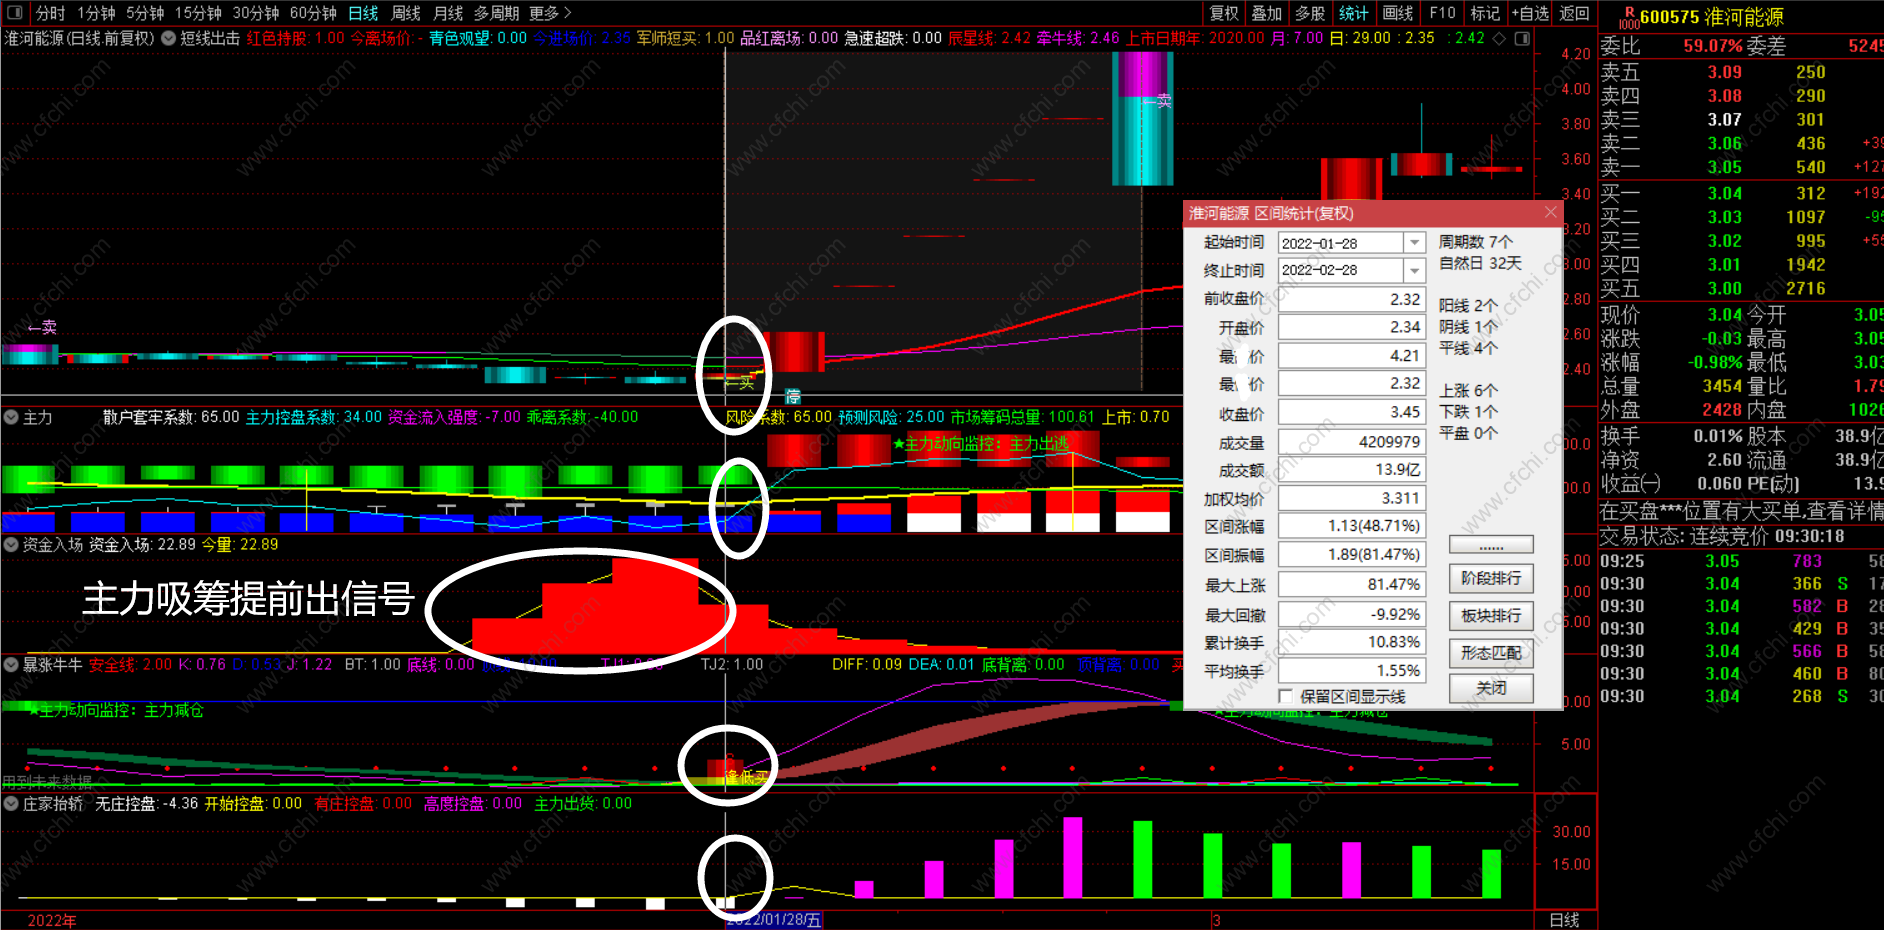Viewport: 1884px width, 930px height.
Task: Click the 平均换手 value 1.55%
Action: pos(1352,671)
